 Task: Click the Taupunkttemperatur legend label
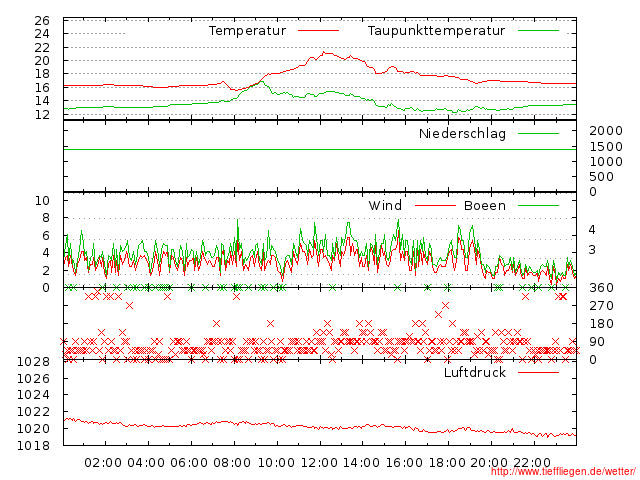click(x=436, y=31)
